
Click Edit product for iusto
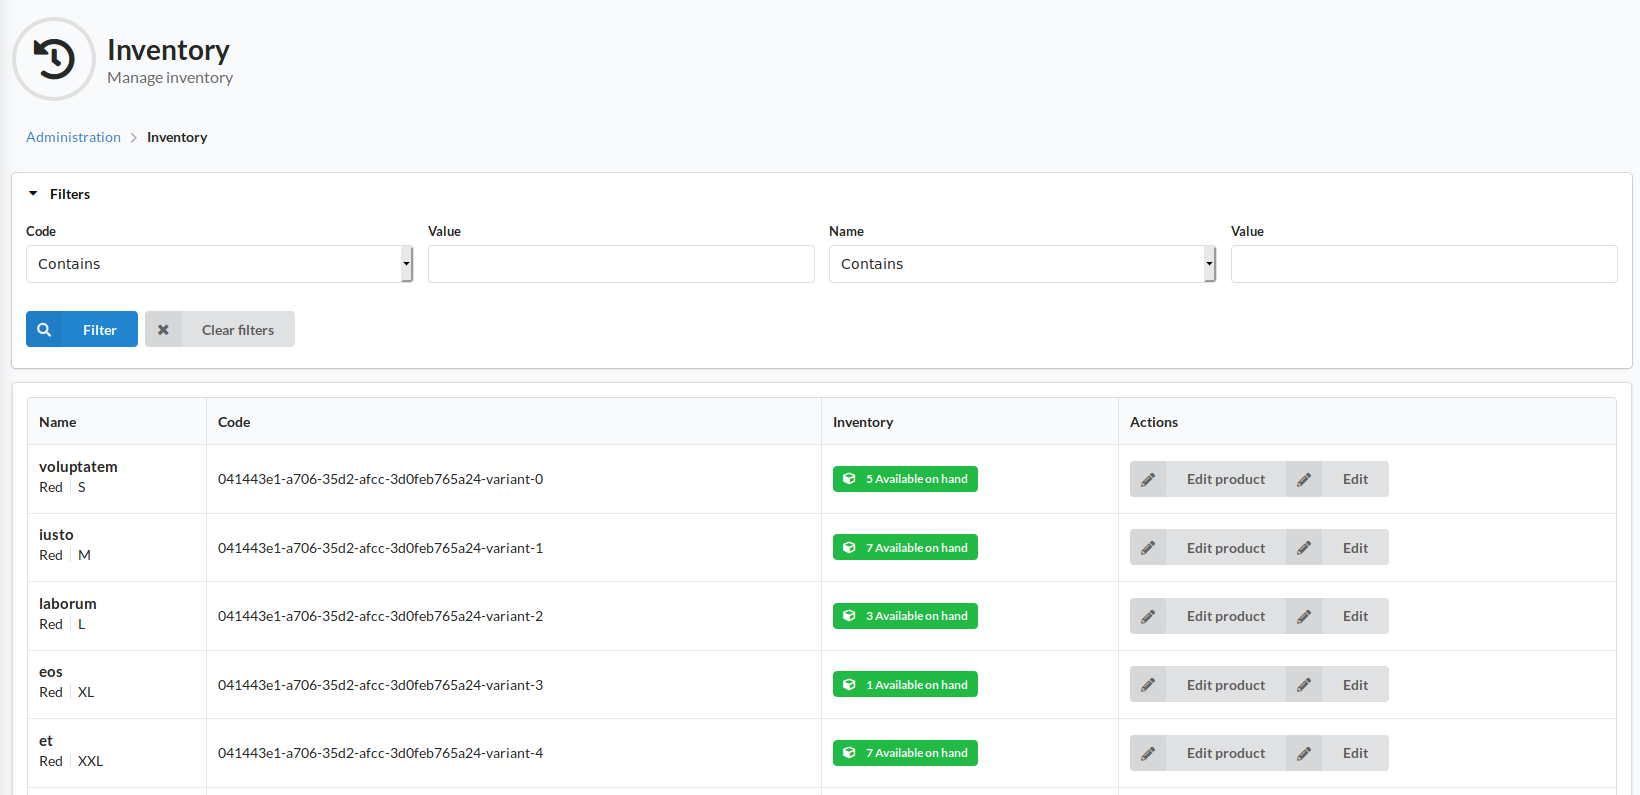tap(1208, 548)
